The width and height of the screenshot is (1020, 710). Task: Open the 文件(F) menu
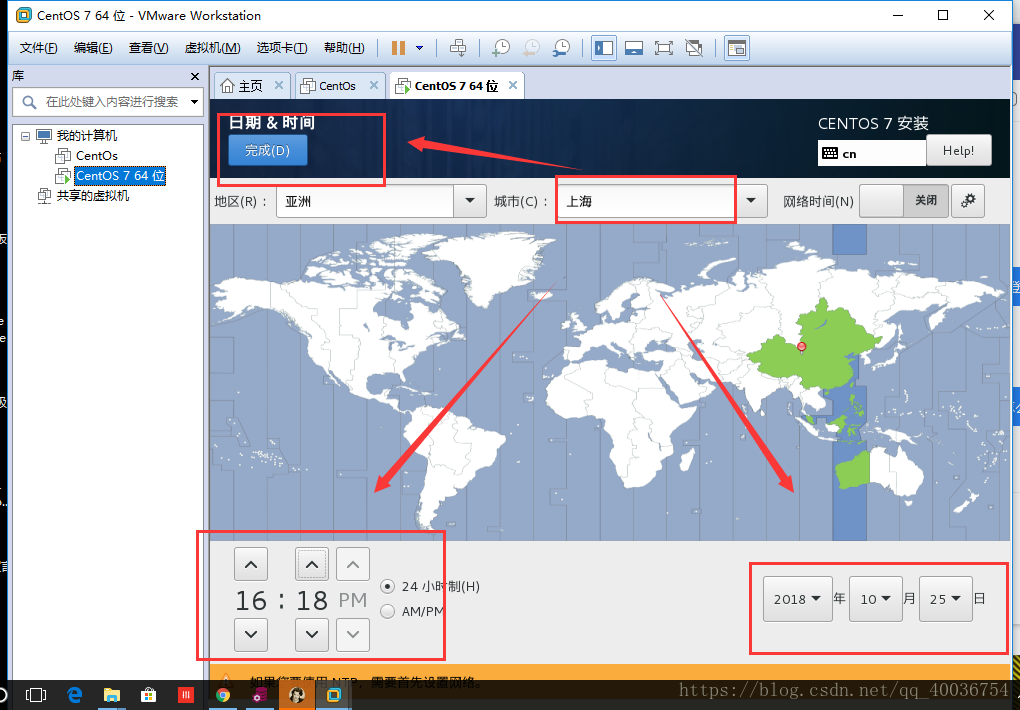point(38,48)
